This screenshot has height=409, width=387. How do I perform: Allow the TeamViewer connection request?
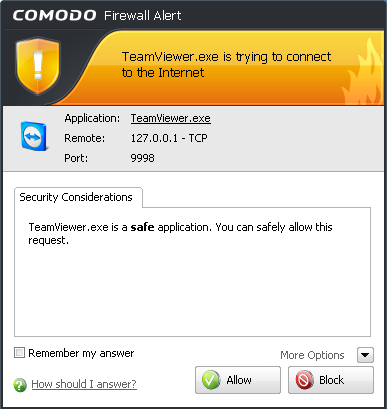(x=238, y=380)
